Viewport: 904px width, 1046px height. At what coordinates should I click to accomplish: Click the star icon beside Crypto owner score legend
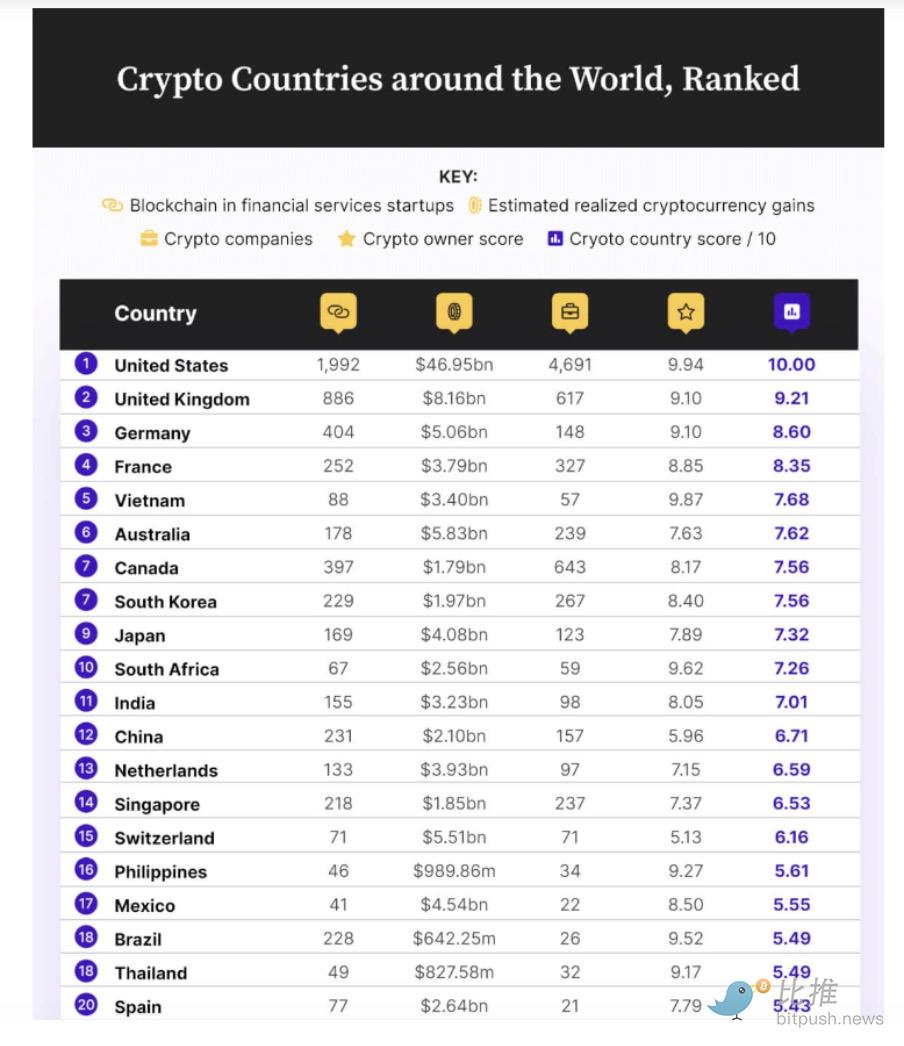click(x=346, y=238)
